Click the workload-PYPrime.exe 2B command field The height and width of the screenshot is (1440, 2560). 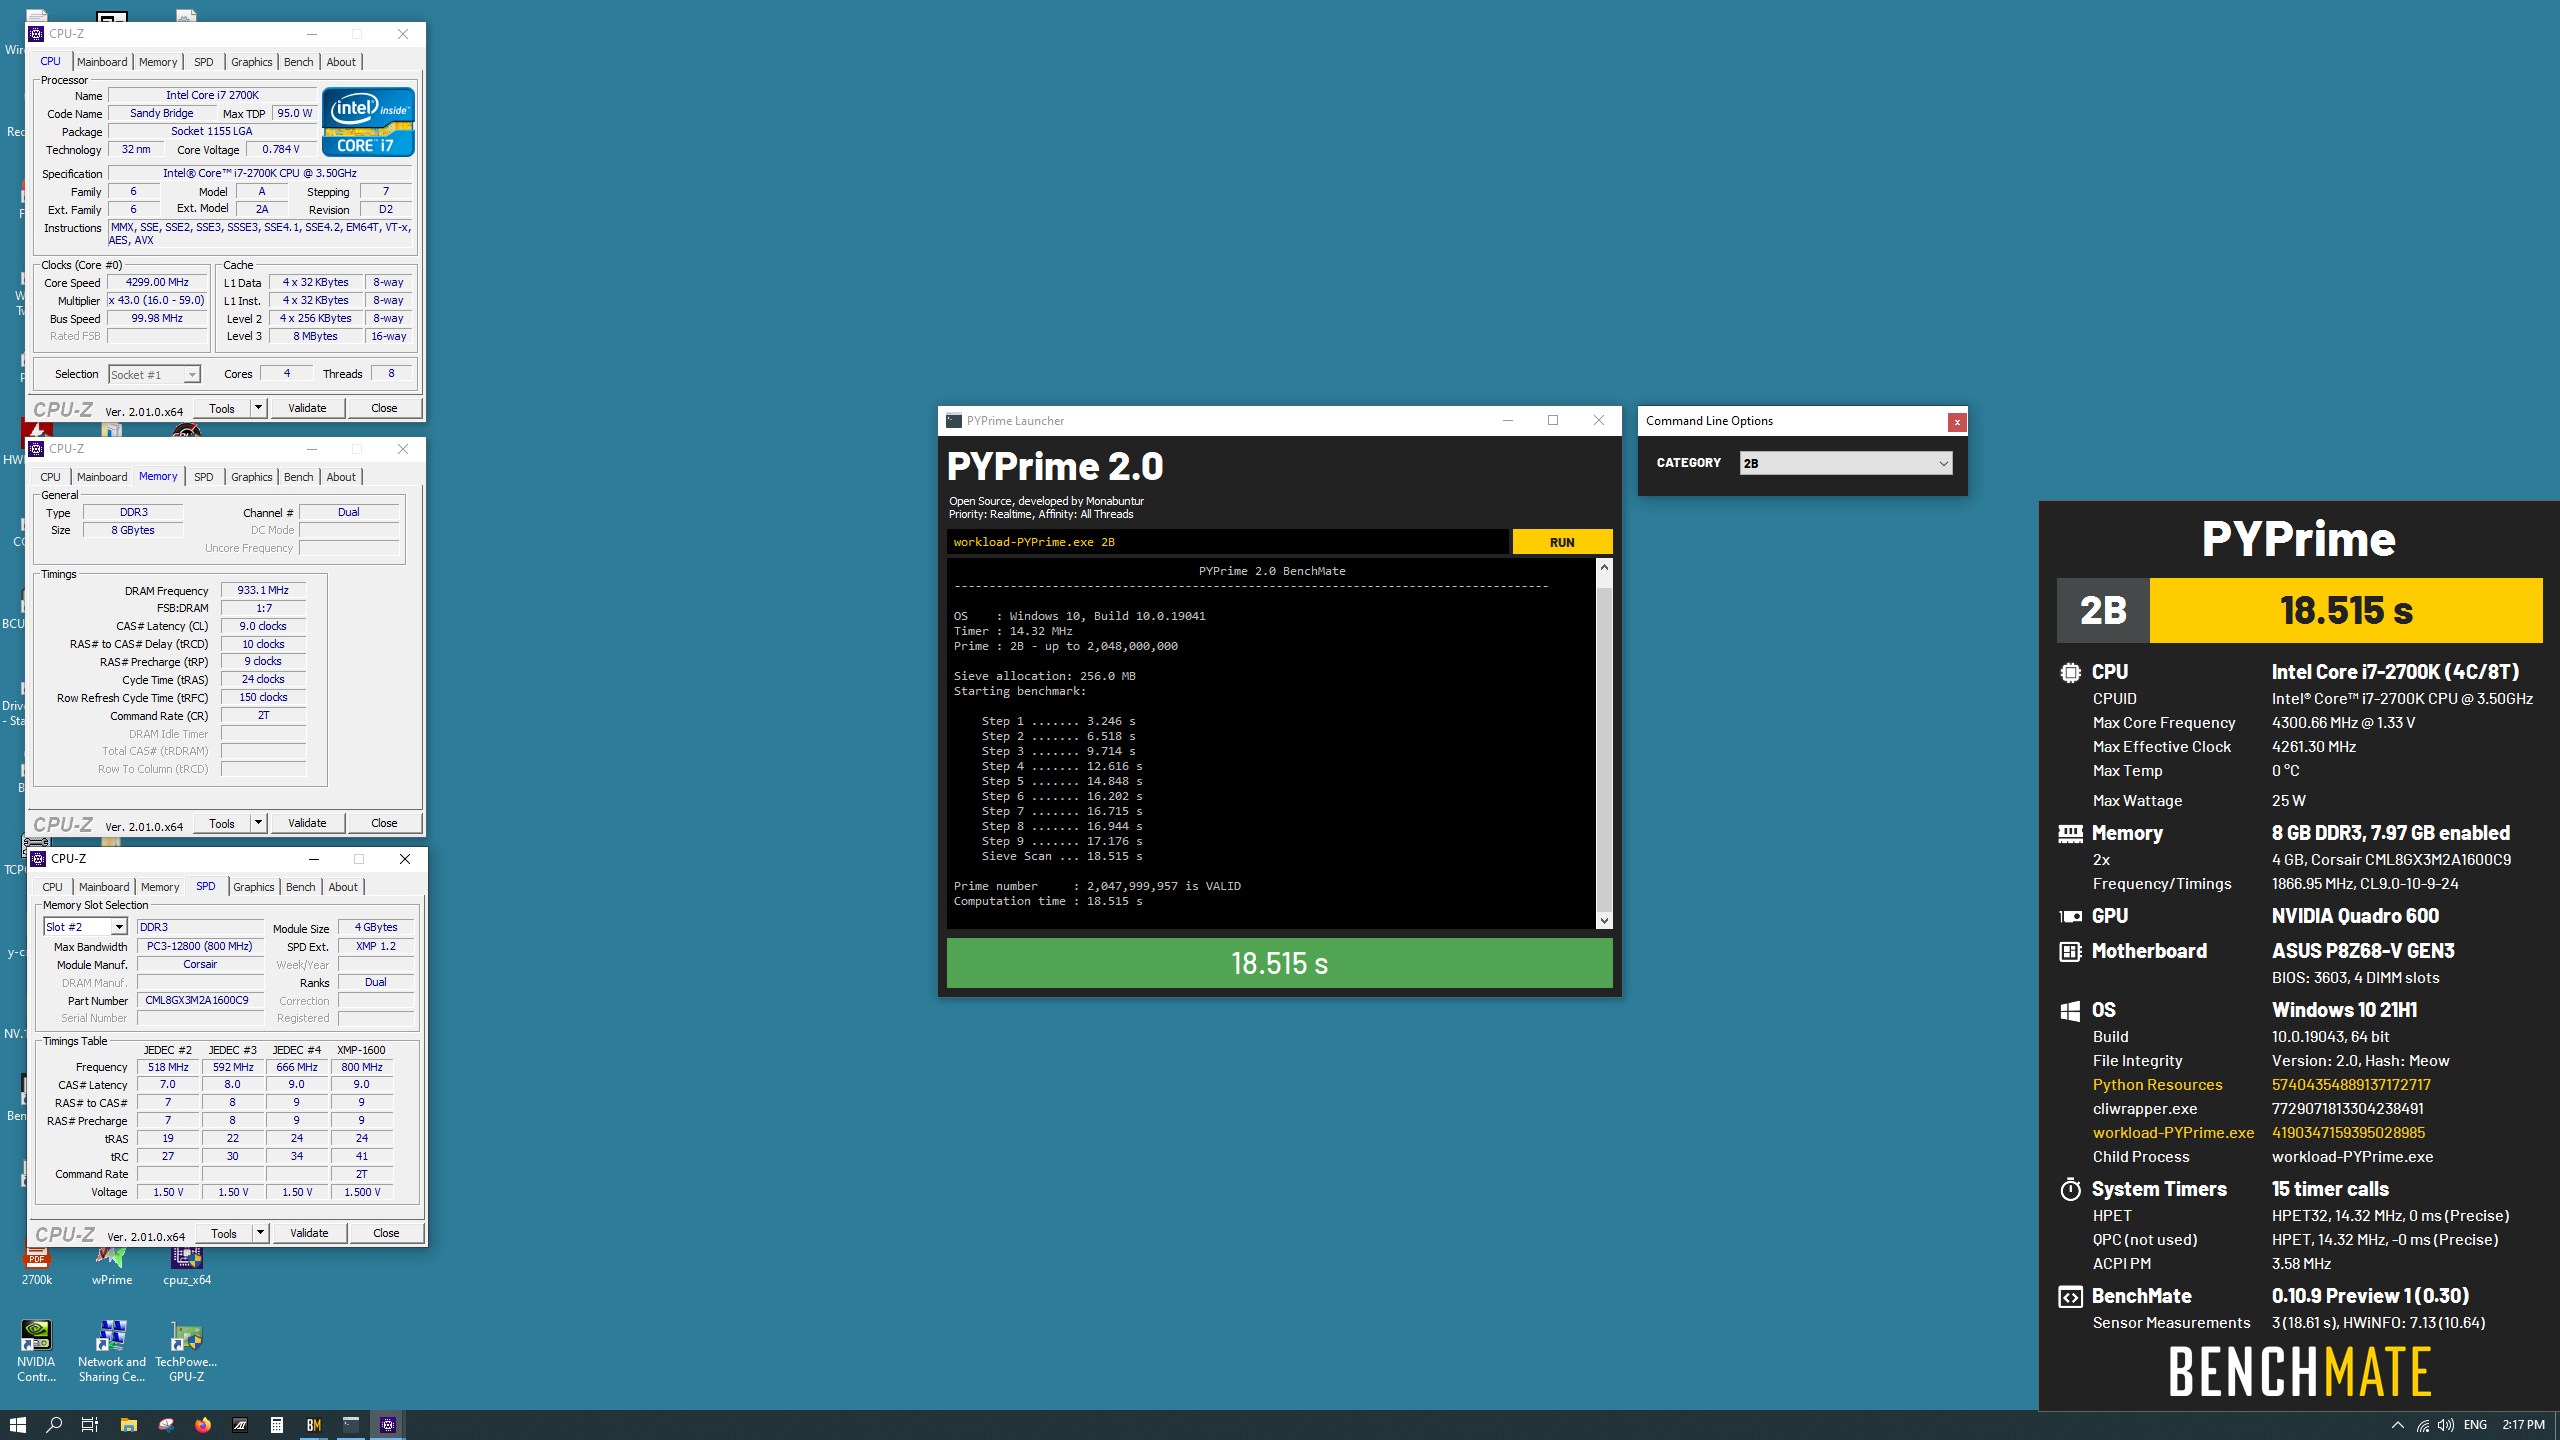pyautogui.click(x=1227, y=542)
